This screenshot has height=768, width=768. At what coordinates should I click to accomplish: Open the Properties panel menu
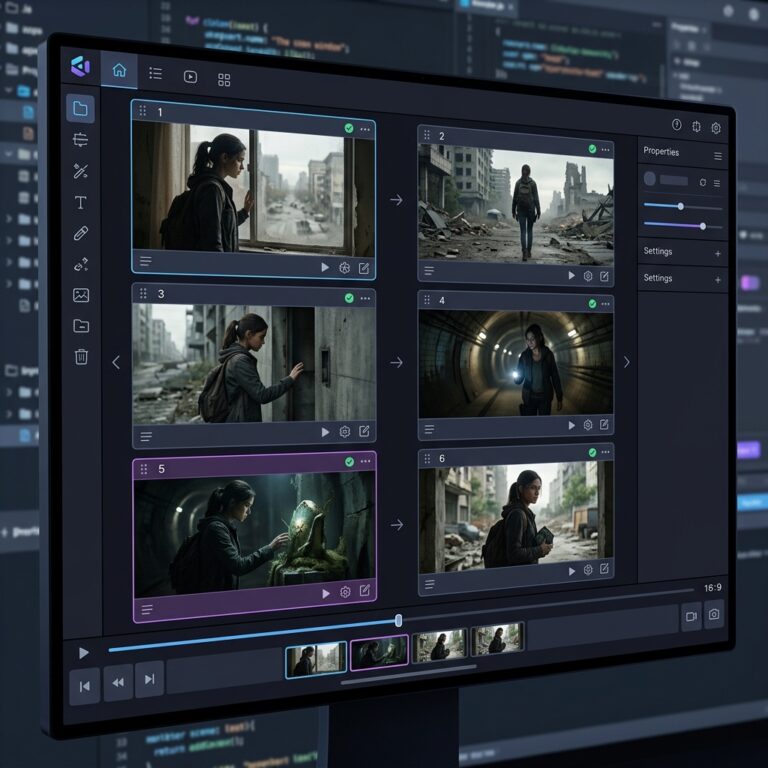(x=718, y=156)
